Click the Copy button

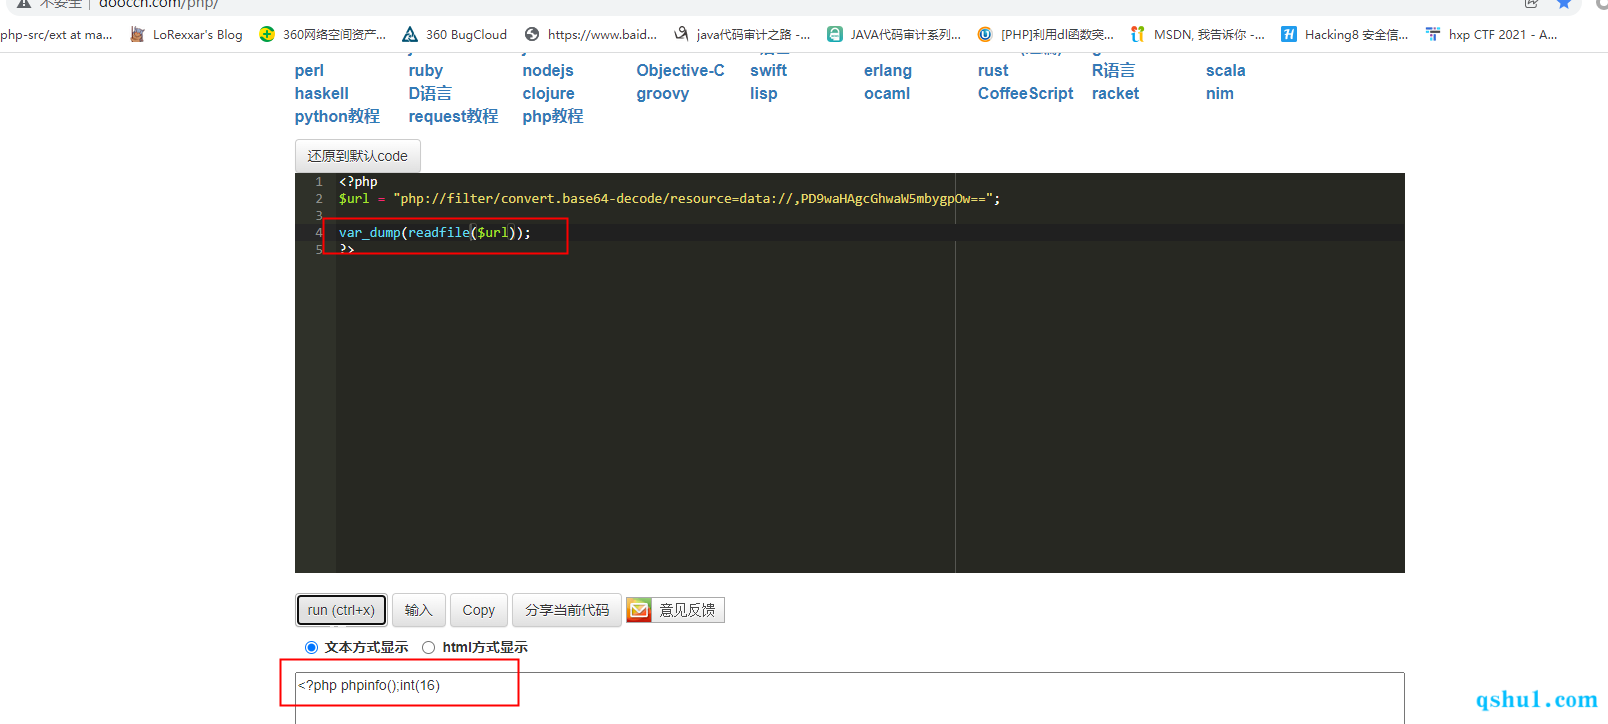click(x=478, y=610)
